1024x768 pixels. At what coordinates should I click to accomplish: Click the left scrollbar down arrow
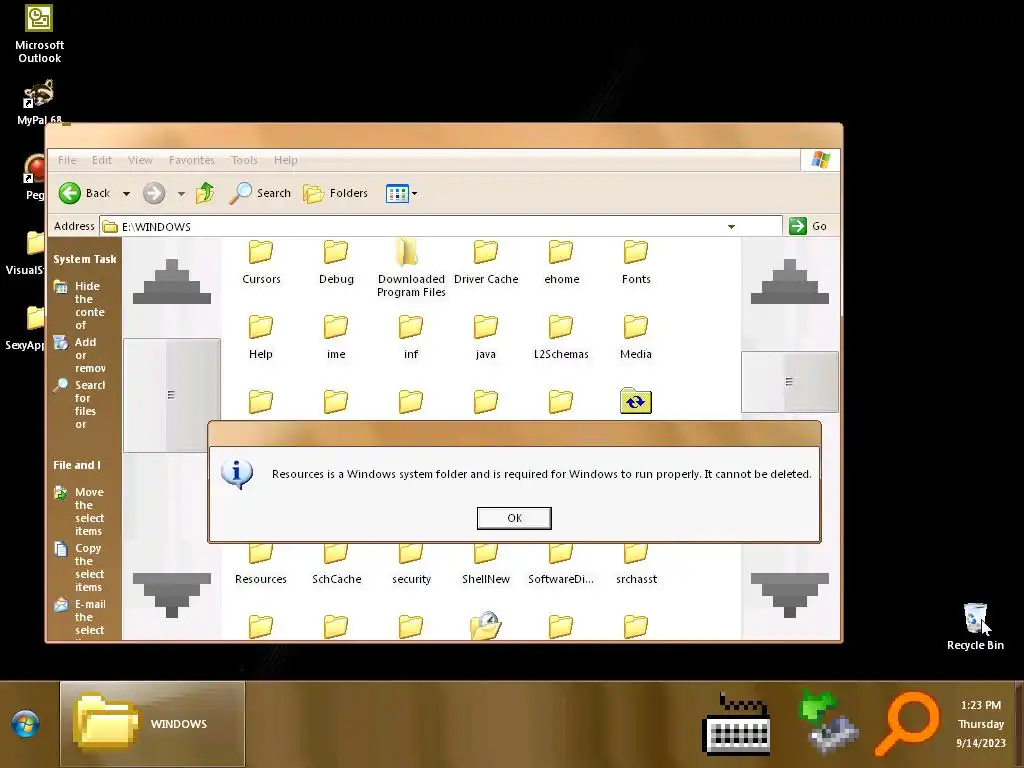point(172,595)
